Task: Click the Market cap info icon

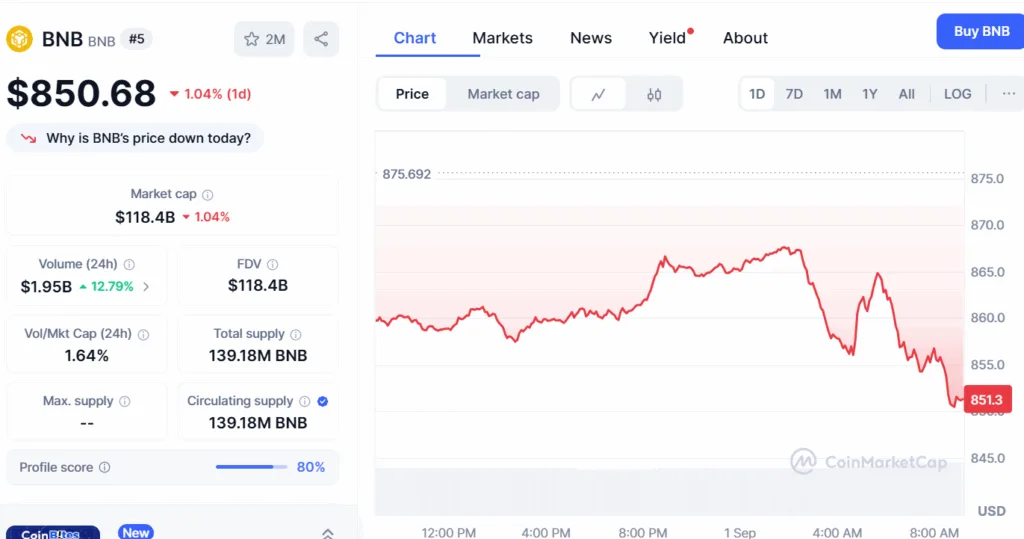Action: (x=208, y=195)
